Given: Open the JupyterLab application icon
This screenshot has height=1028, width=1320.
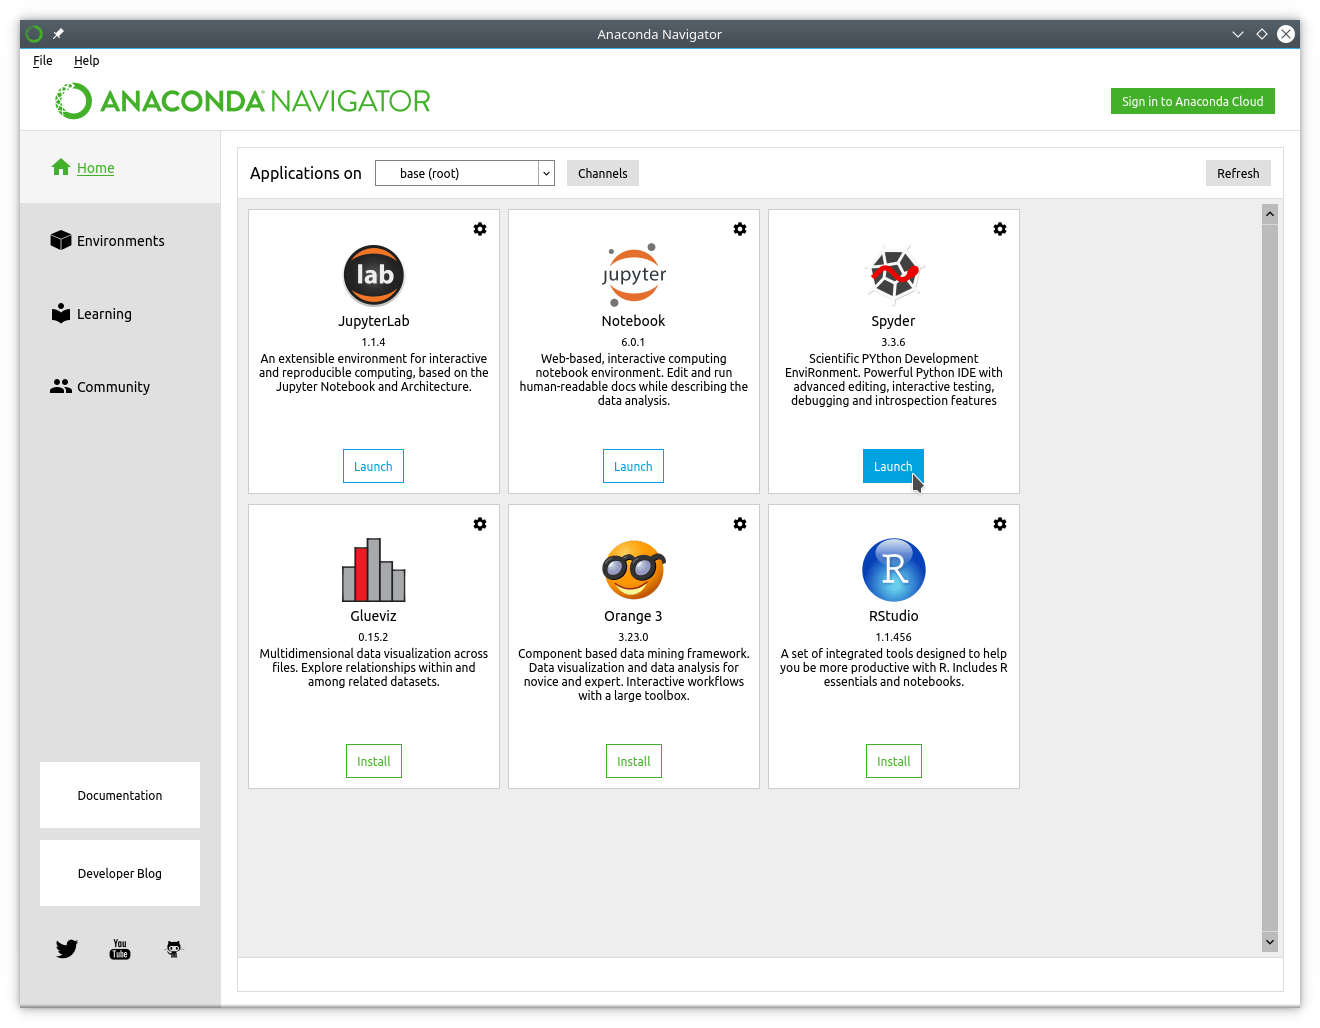Looking at the screenshot, I should point(373,275).
